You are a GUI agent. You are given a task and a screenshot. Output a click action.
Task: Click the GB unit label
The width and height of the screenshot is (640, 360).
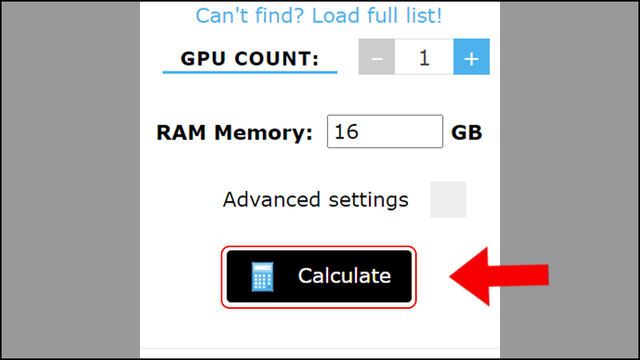click(467, 133)
